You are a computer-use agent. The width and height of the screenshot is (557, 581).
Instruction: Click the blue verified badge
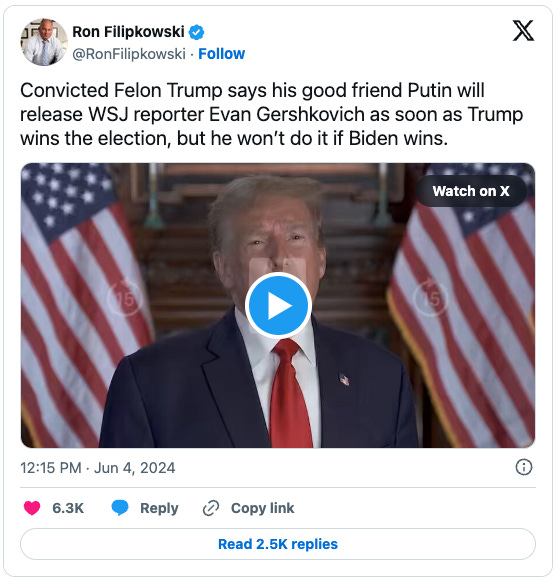(196, 32)
